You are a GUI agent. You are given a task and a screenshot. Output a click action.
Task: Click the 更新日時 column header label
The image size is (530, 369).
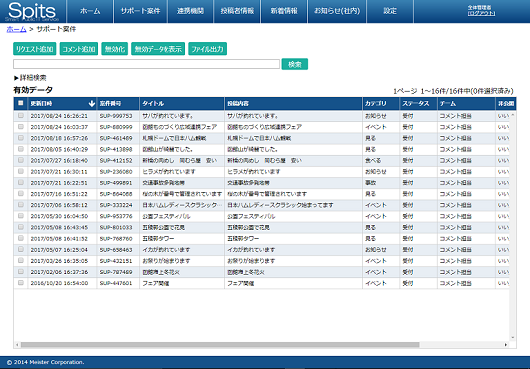point(41,104)
